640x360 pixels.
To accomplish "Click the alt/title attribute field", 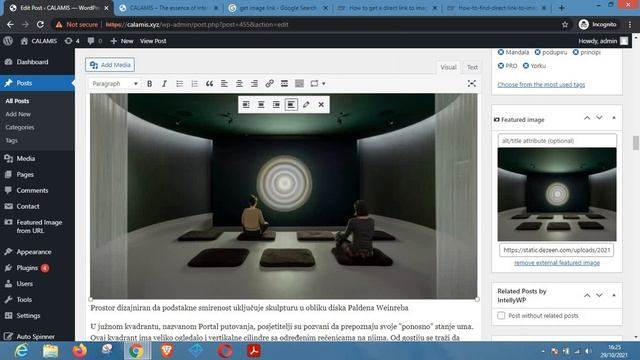I will (x=557, y=141).
